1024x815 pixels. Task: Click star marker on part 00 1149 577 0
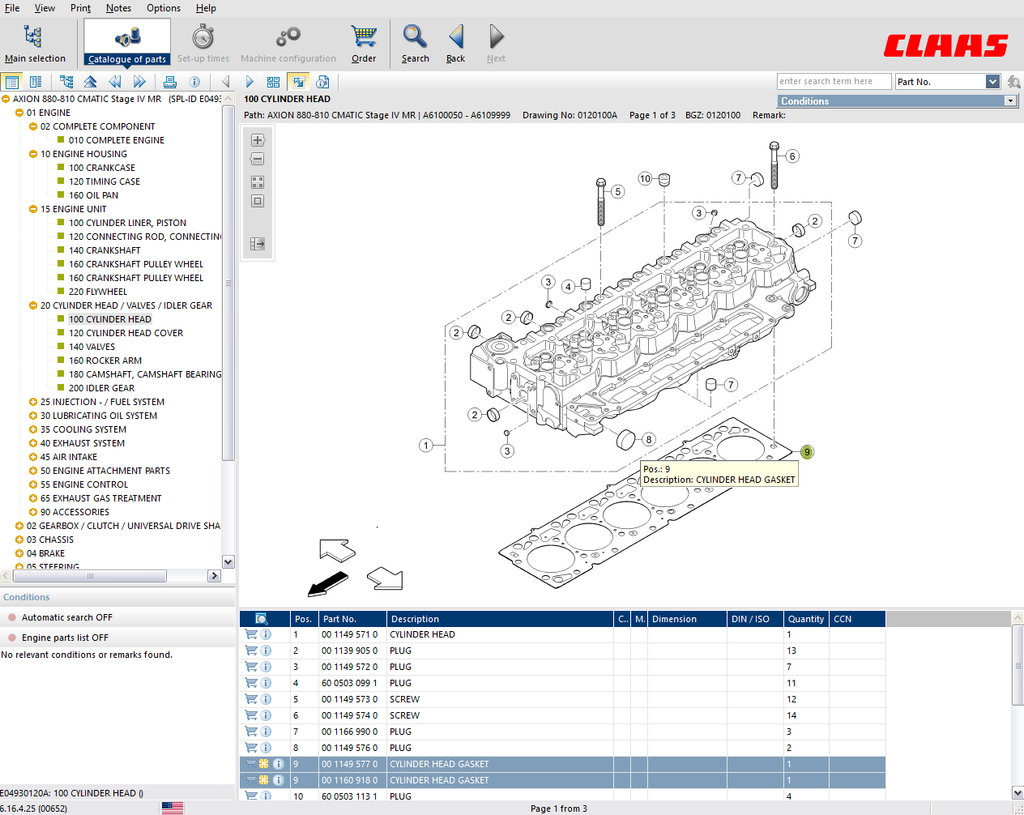264,763
